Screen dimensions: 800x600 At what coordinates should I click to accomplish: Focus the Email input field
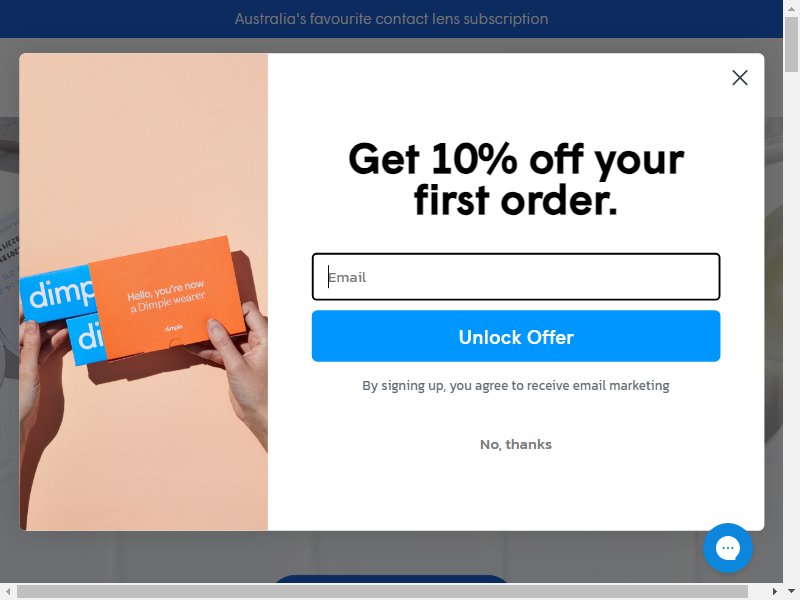coord(516,277)
